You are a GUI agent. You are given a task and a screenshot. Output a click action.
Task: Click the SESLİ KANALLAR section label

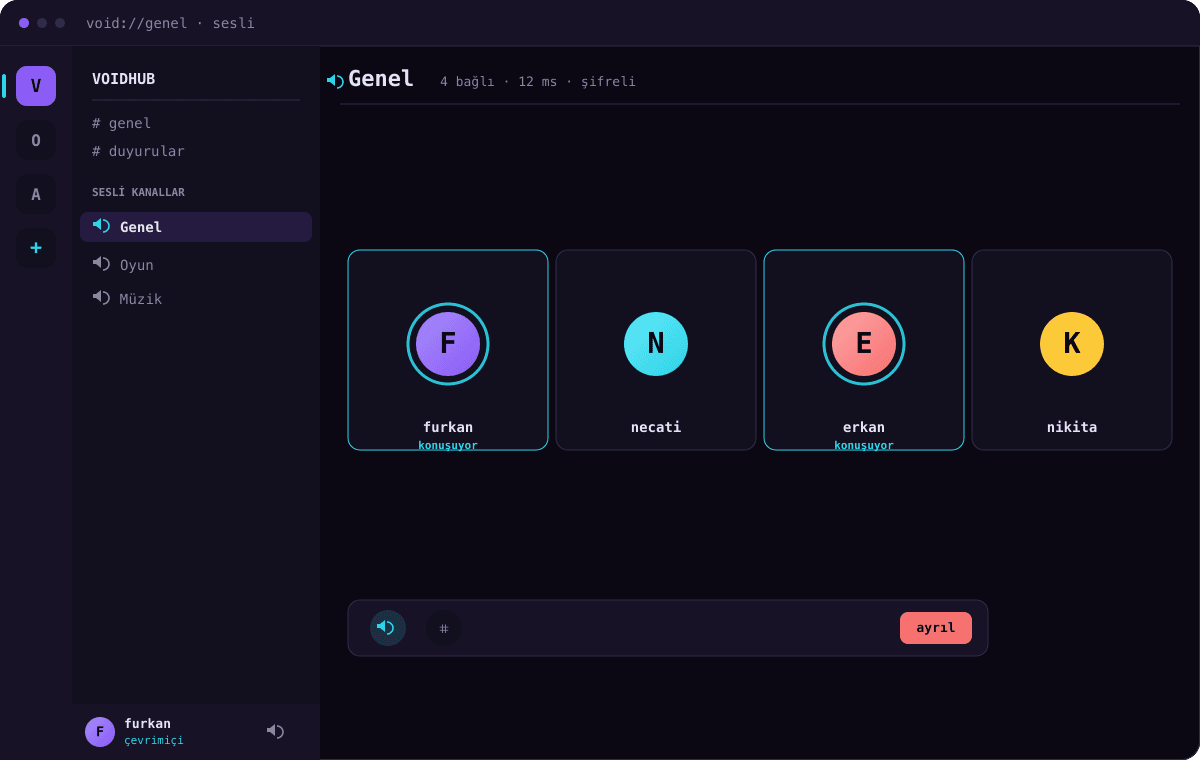(x=138, y=192)
